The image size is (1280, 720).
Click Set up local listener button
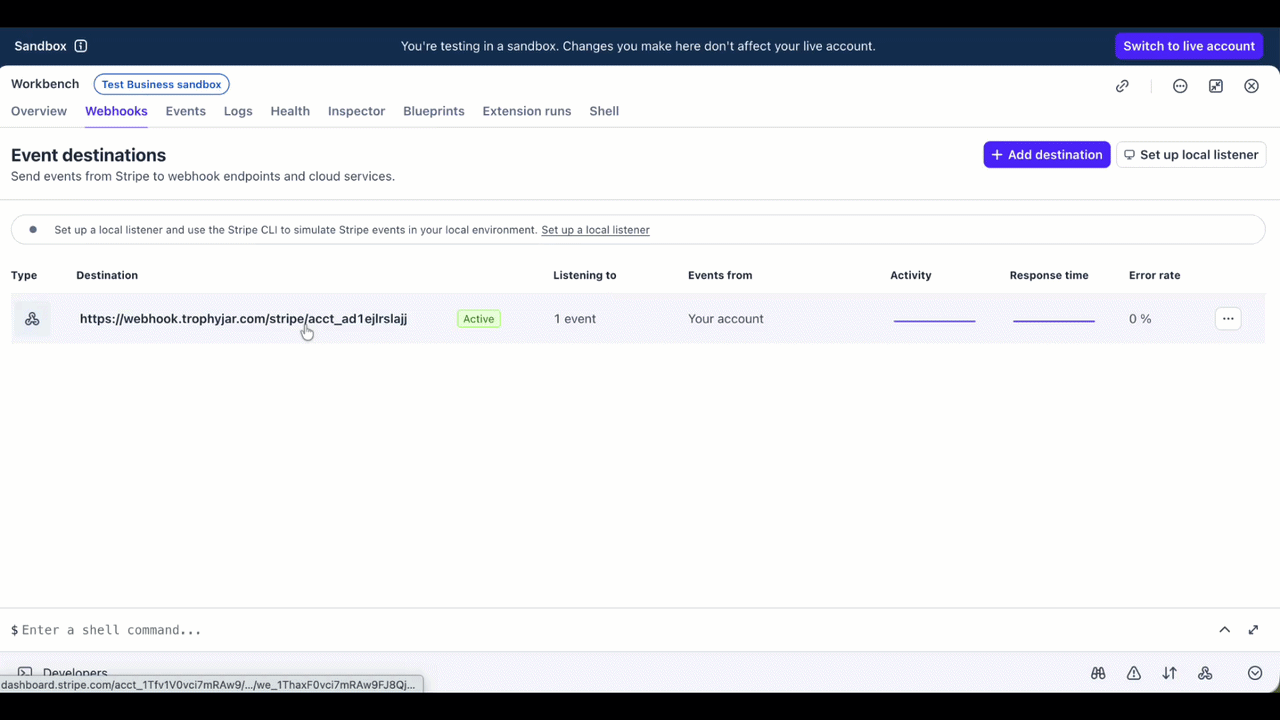click(1191, 155)
